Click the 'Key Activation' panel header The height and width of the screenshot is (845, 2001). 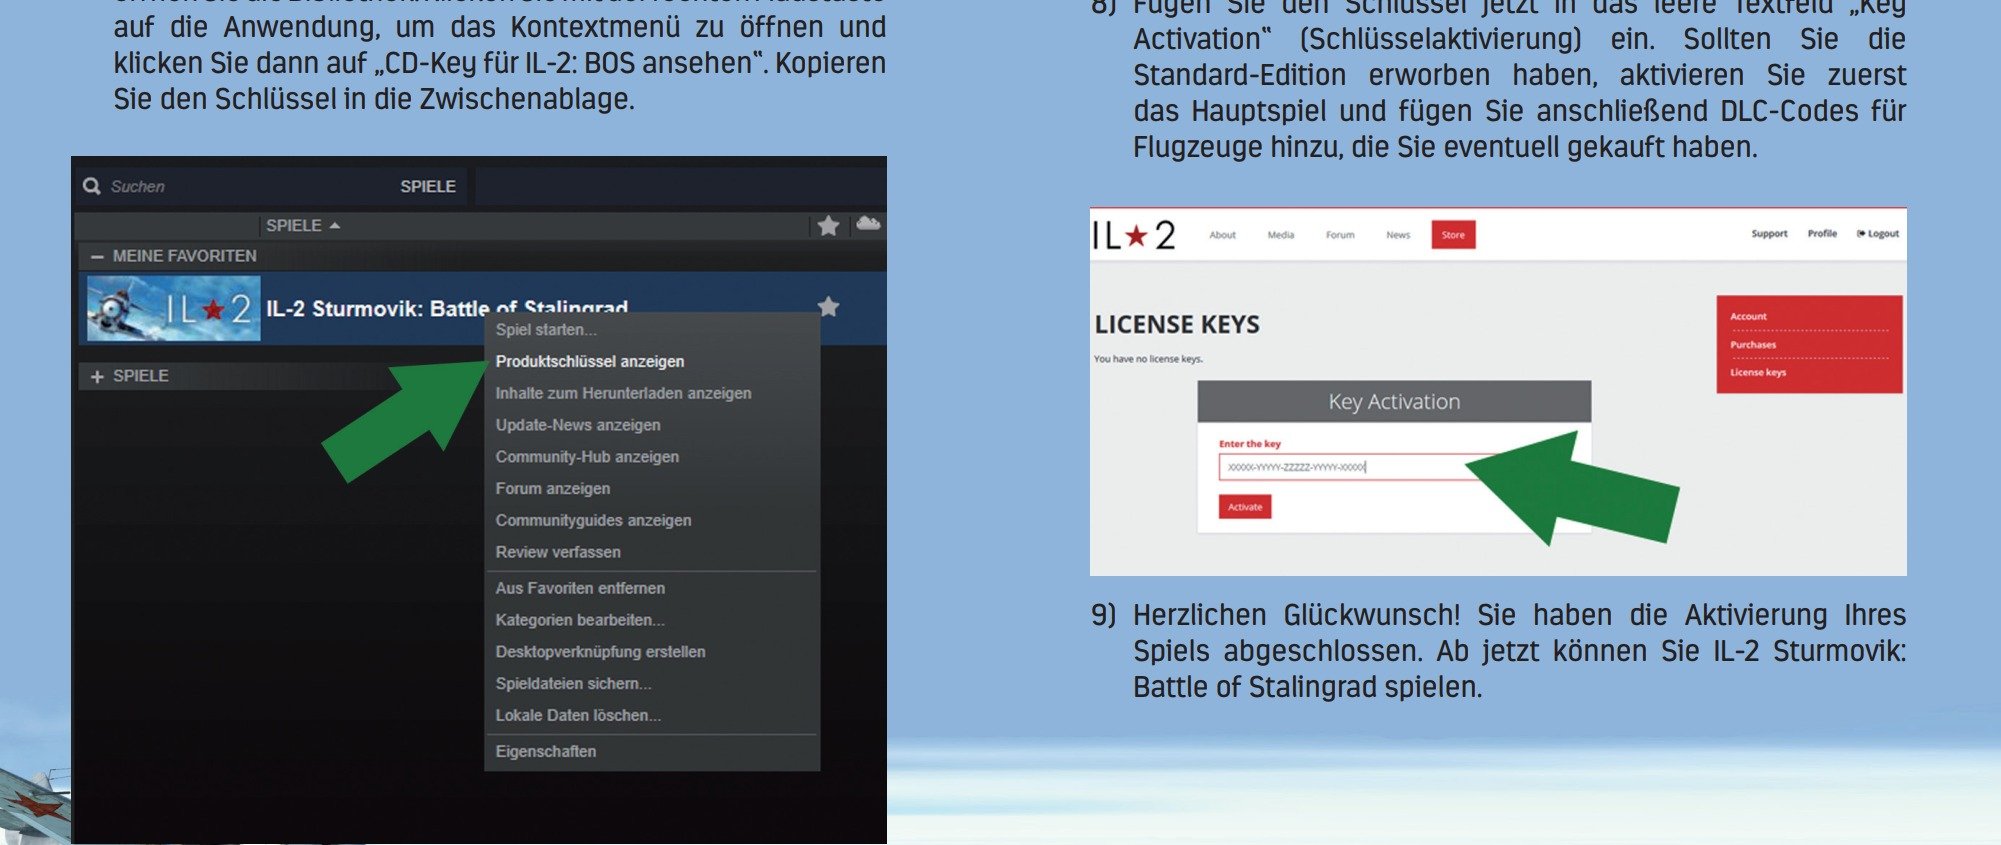(1394, 402)
